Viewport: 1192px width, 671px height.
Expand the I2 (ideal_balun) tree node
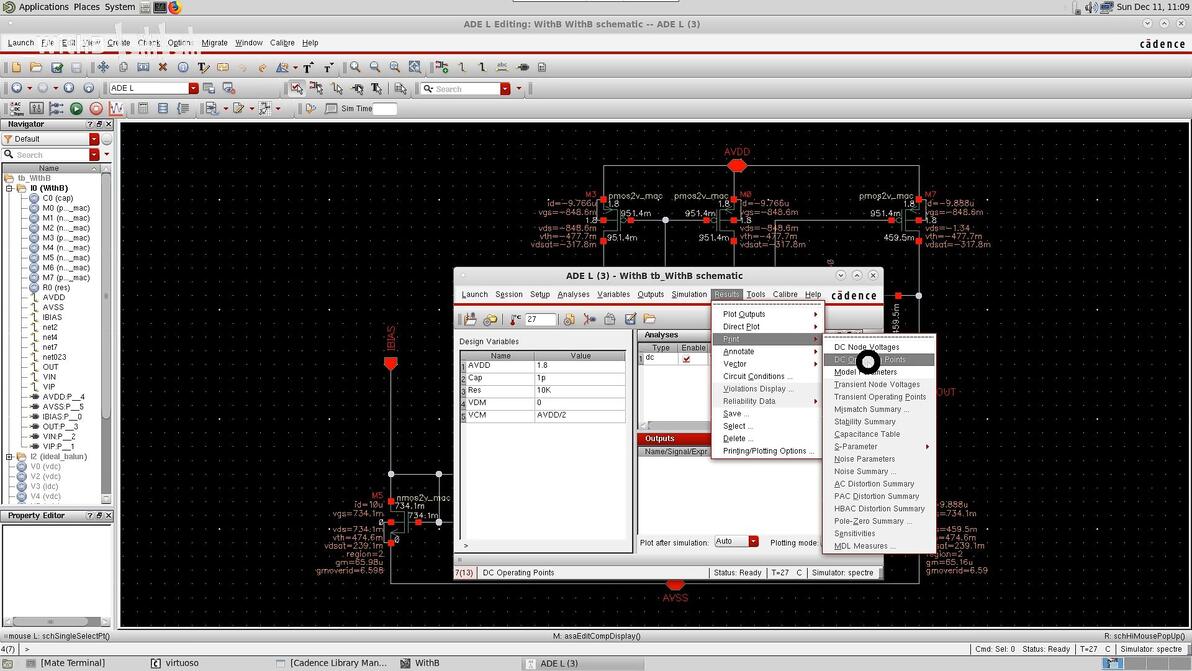tap(9, 457)
